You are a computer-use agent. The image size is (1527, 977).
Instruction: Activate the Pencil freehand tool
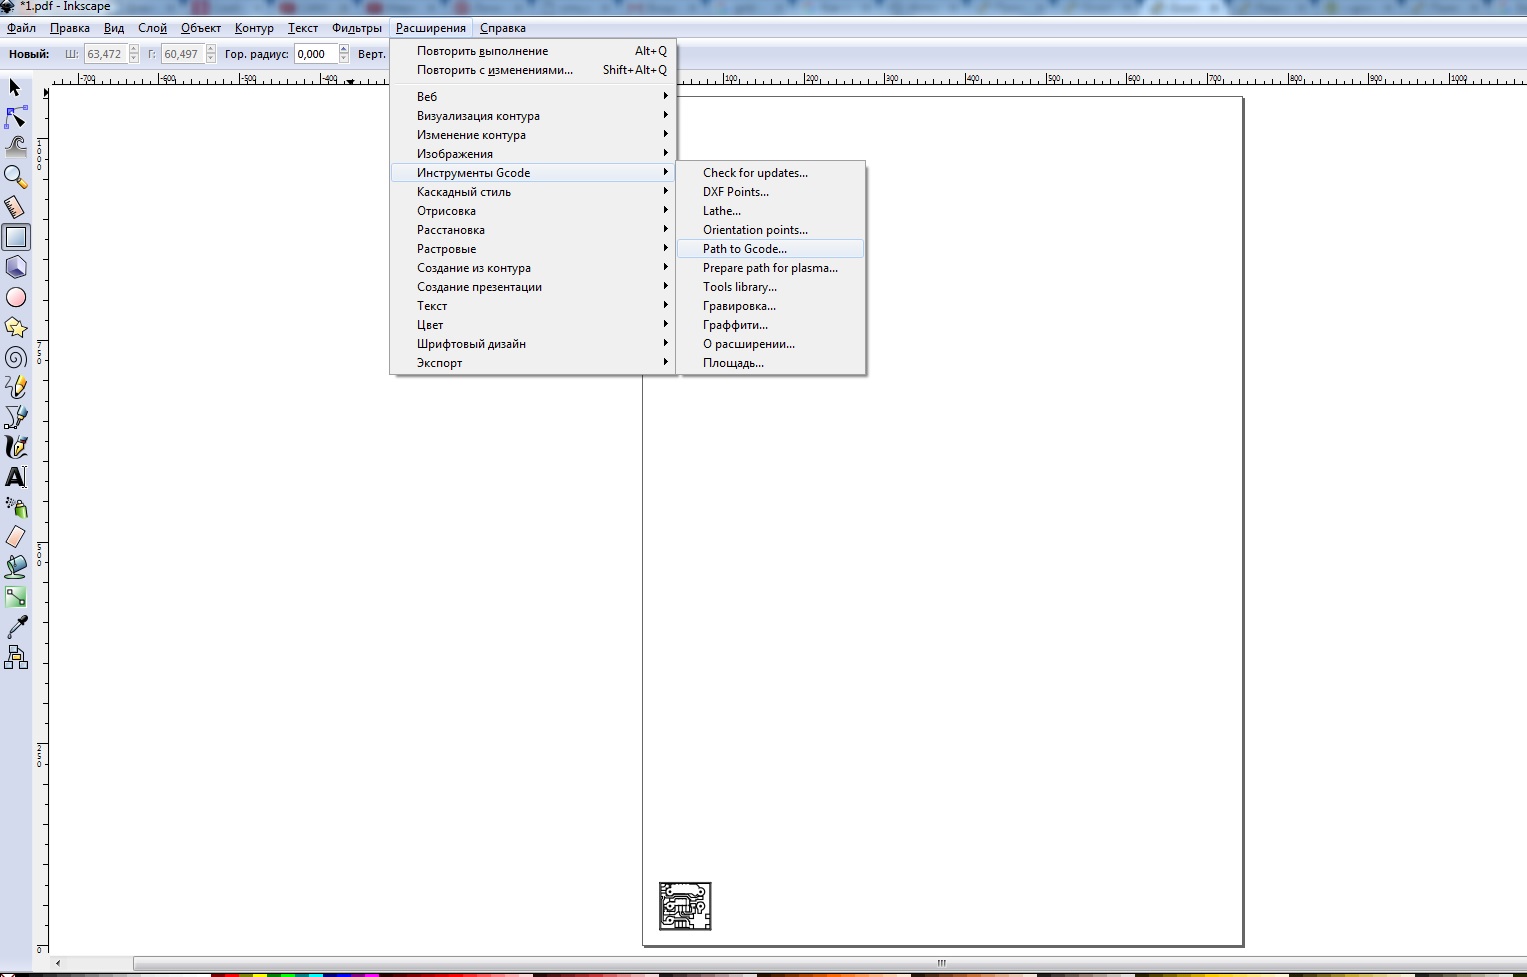pos(16,387)
